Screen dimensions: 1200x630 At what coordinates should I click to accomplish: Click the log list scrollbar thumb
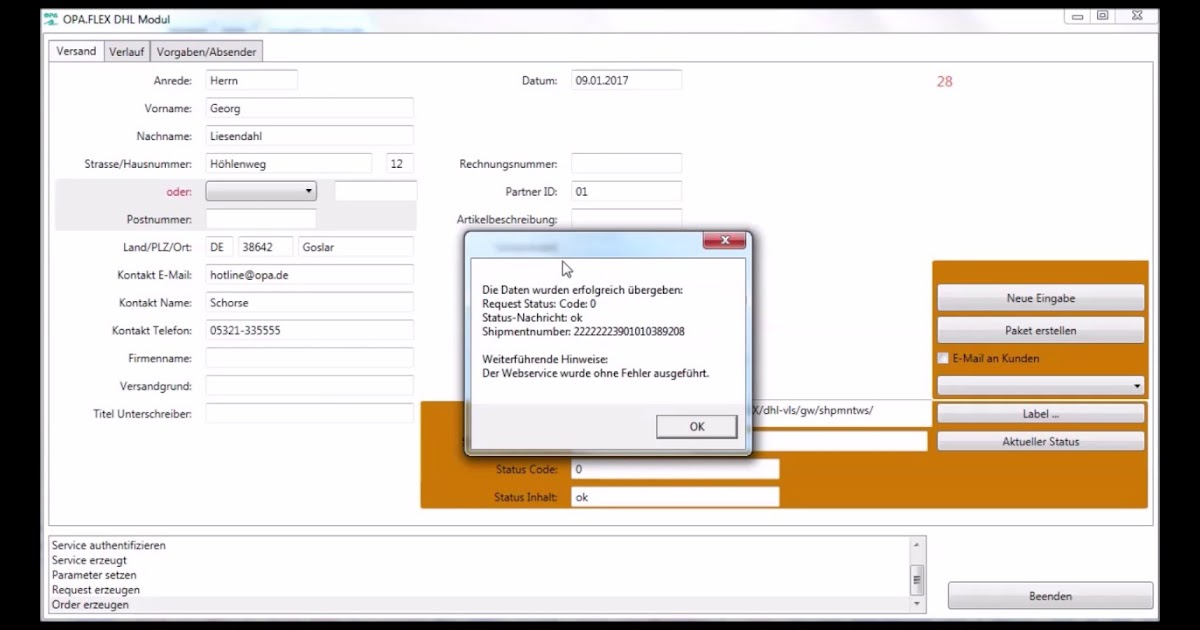[917, 579]
